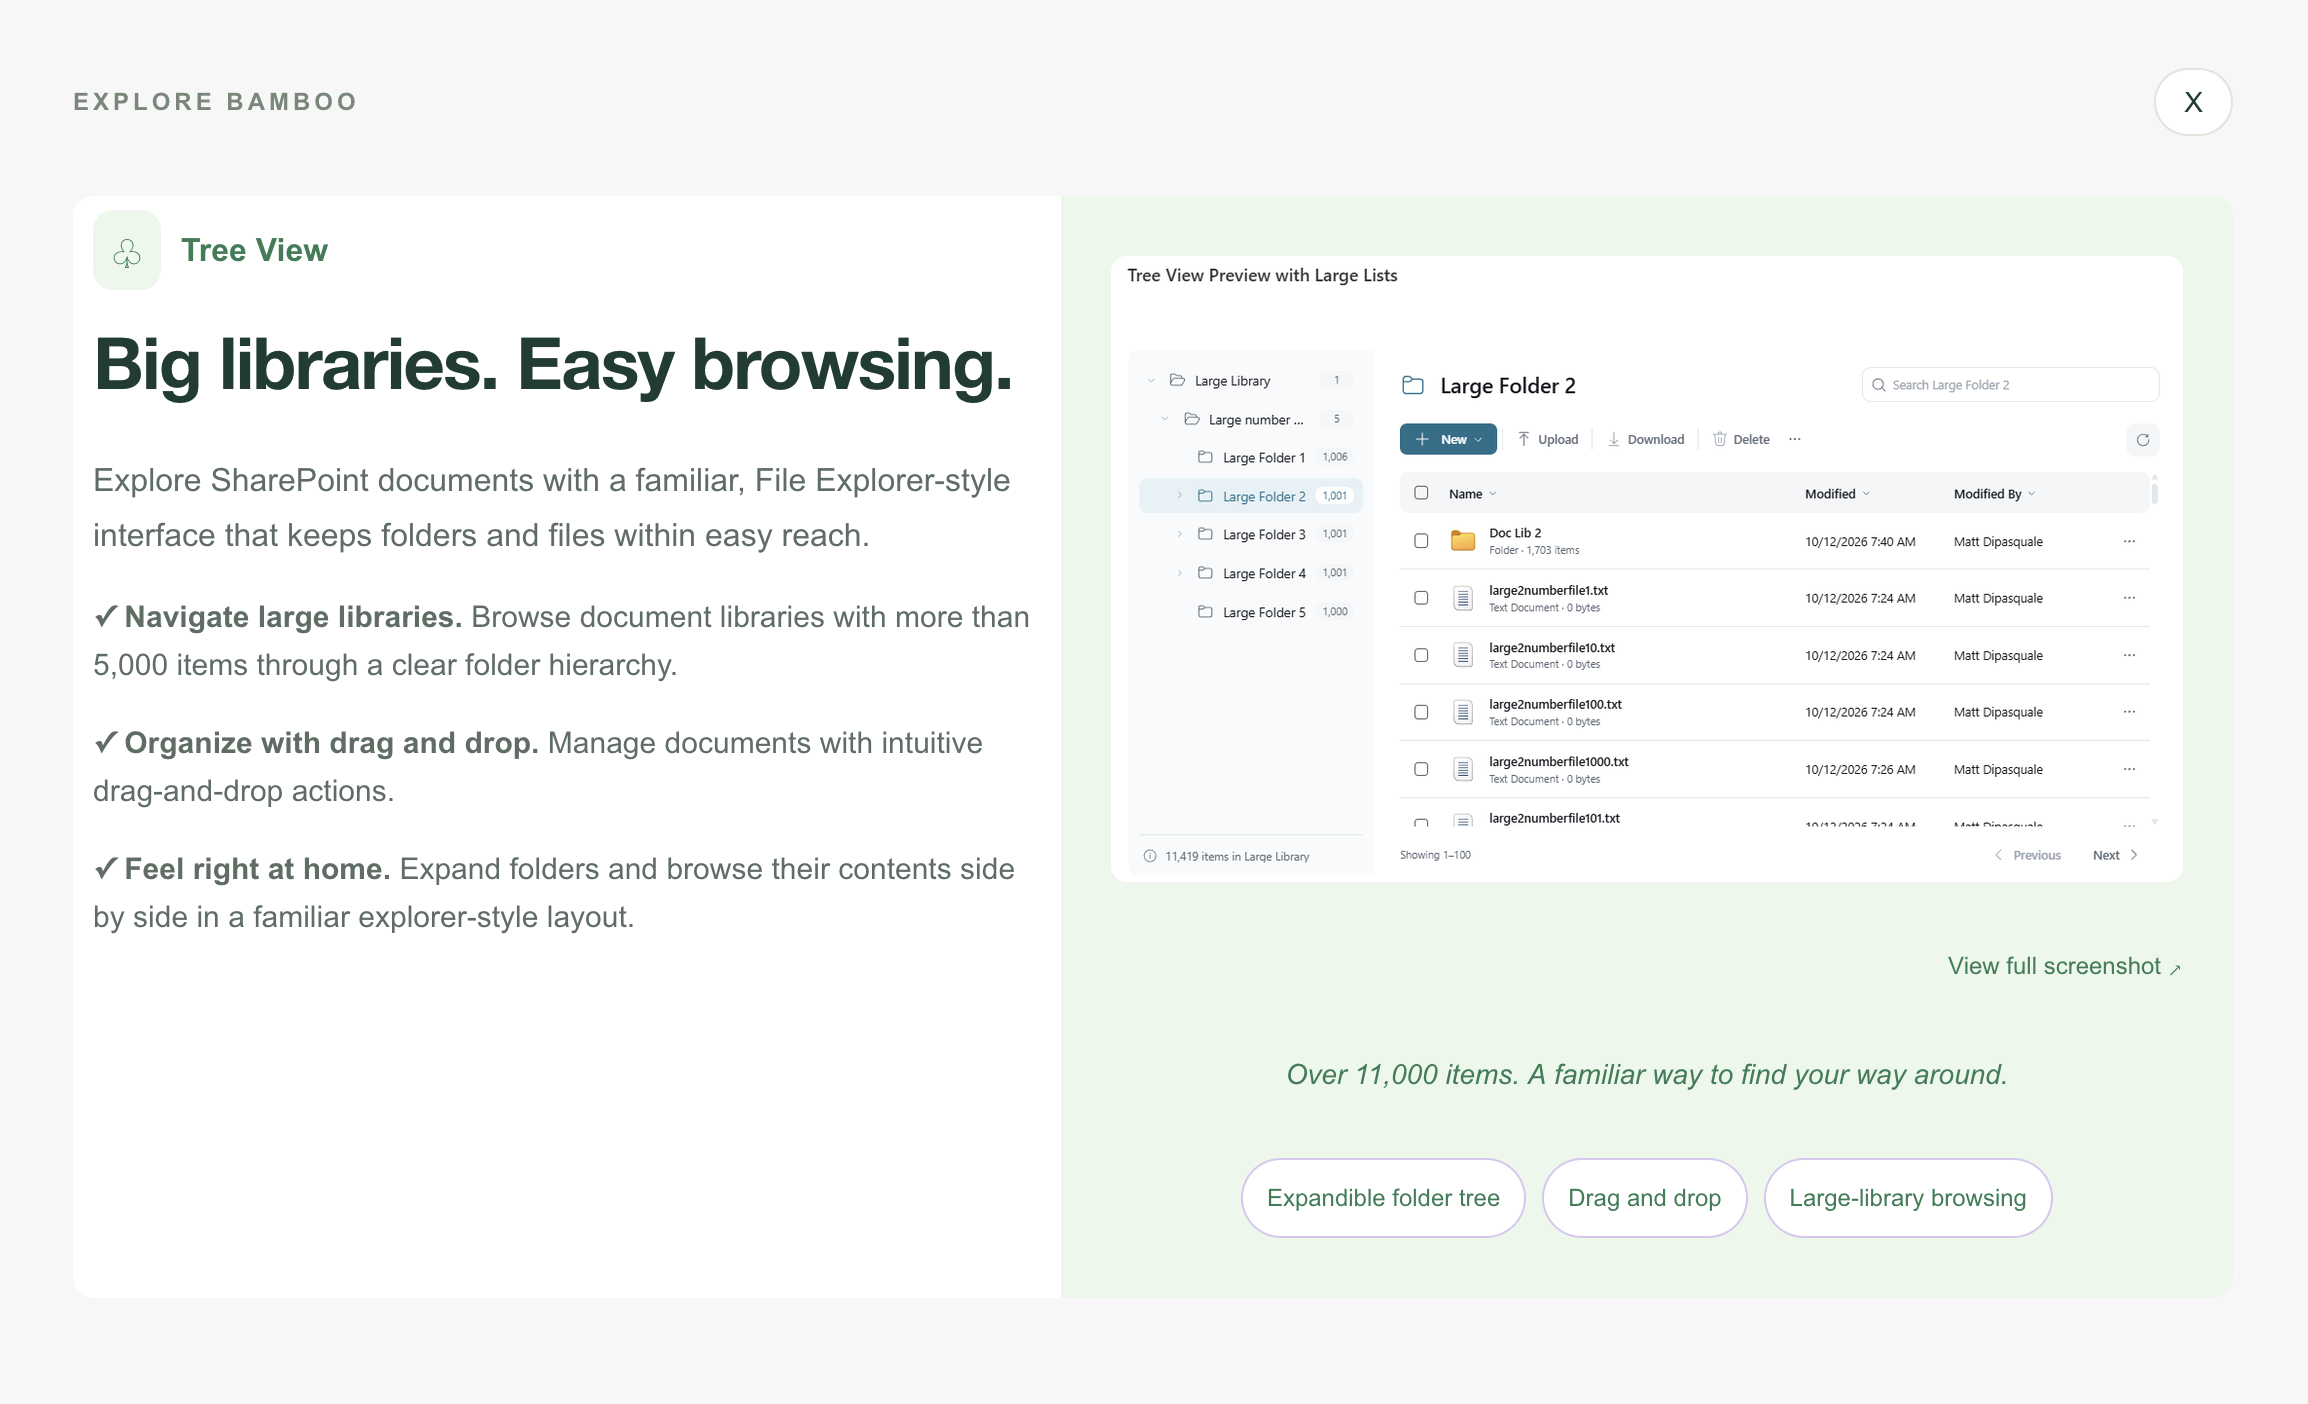Click the file list vertical scrollbar
The width and height of the screenshot is (2308, 1404).
[2154, 492]
